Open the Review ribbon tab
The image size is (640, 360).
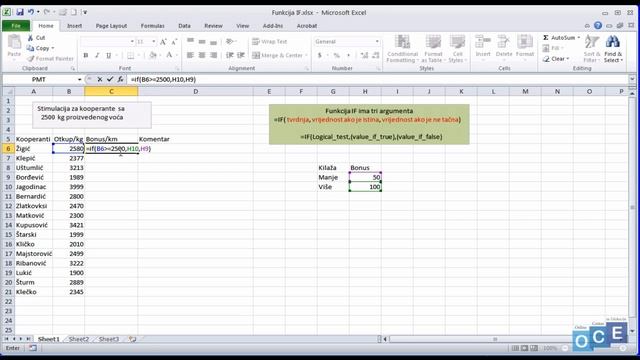pyautogui.click(x=213, y=26)
